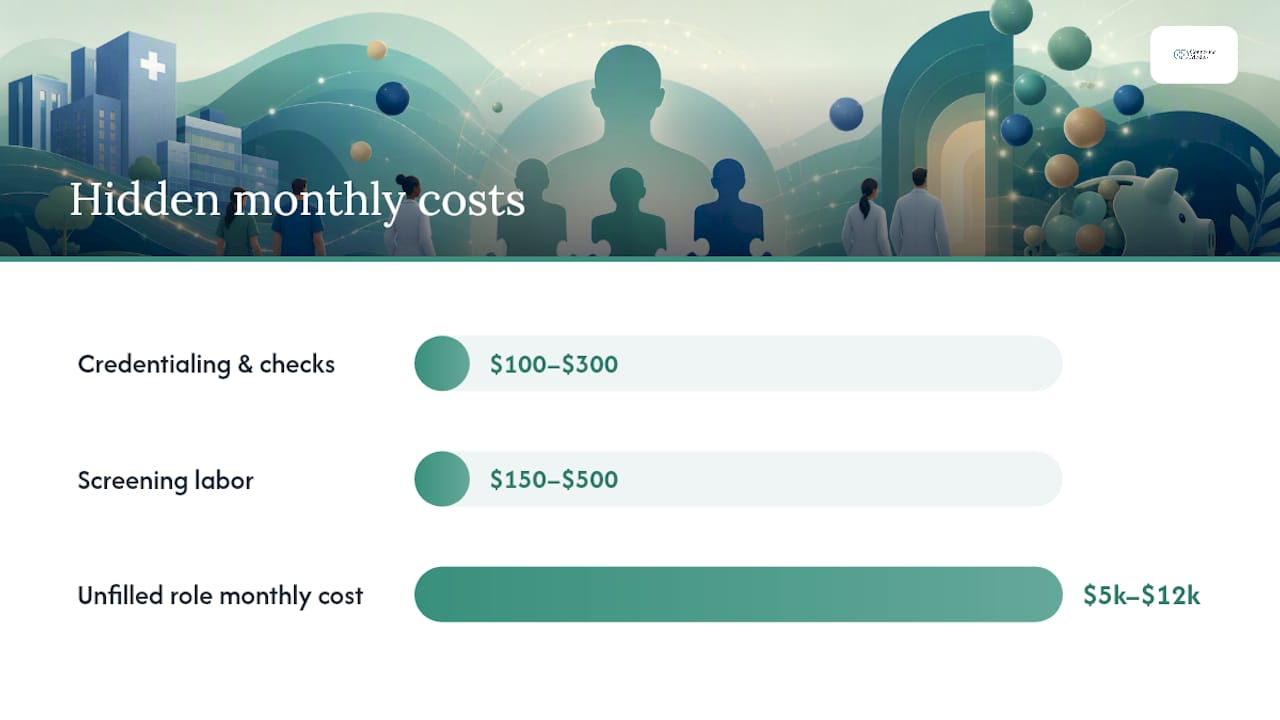1280x720 pixels.
Task: Click the $5k–$12k value text
Action: [x=1141, y=596]
